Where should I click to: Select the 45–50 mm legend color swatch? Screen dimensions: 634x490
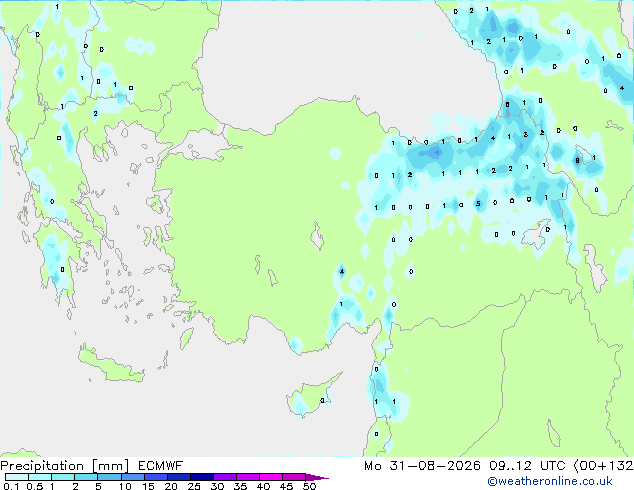click(x=294, y=477)
